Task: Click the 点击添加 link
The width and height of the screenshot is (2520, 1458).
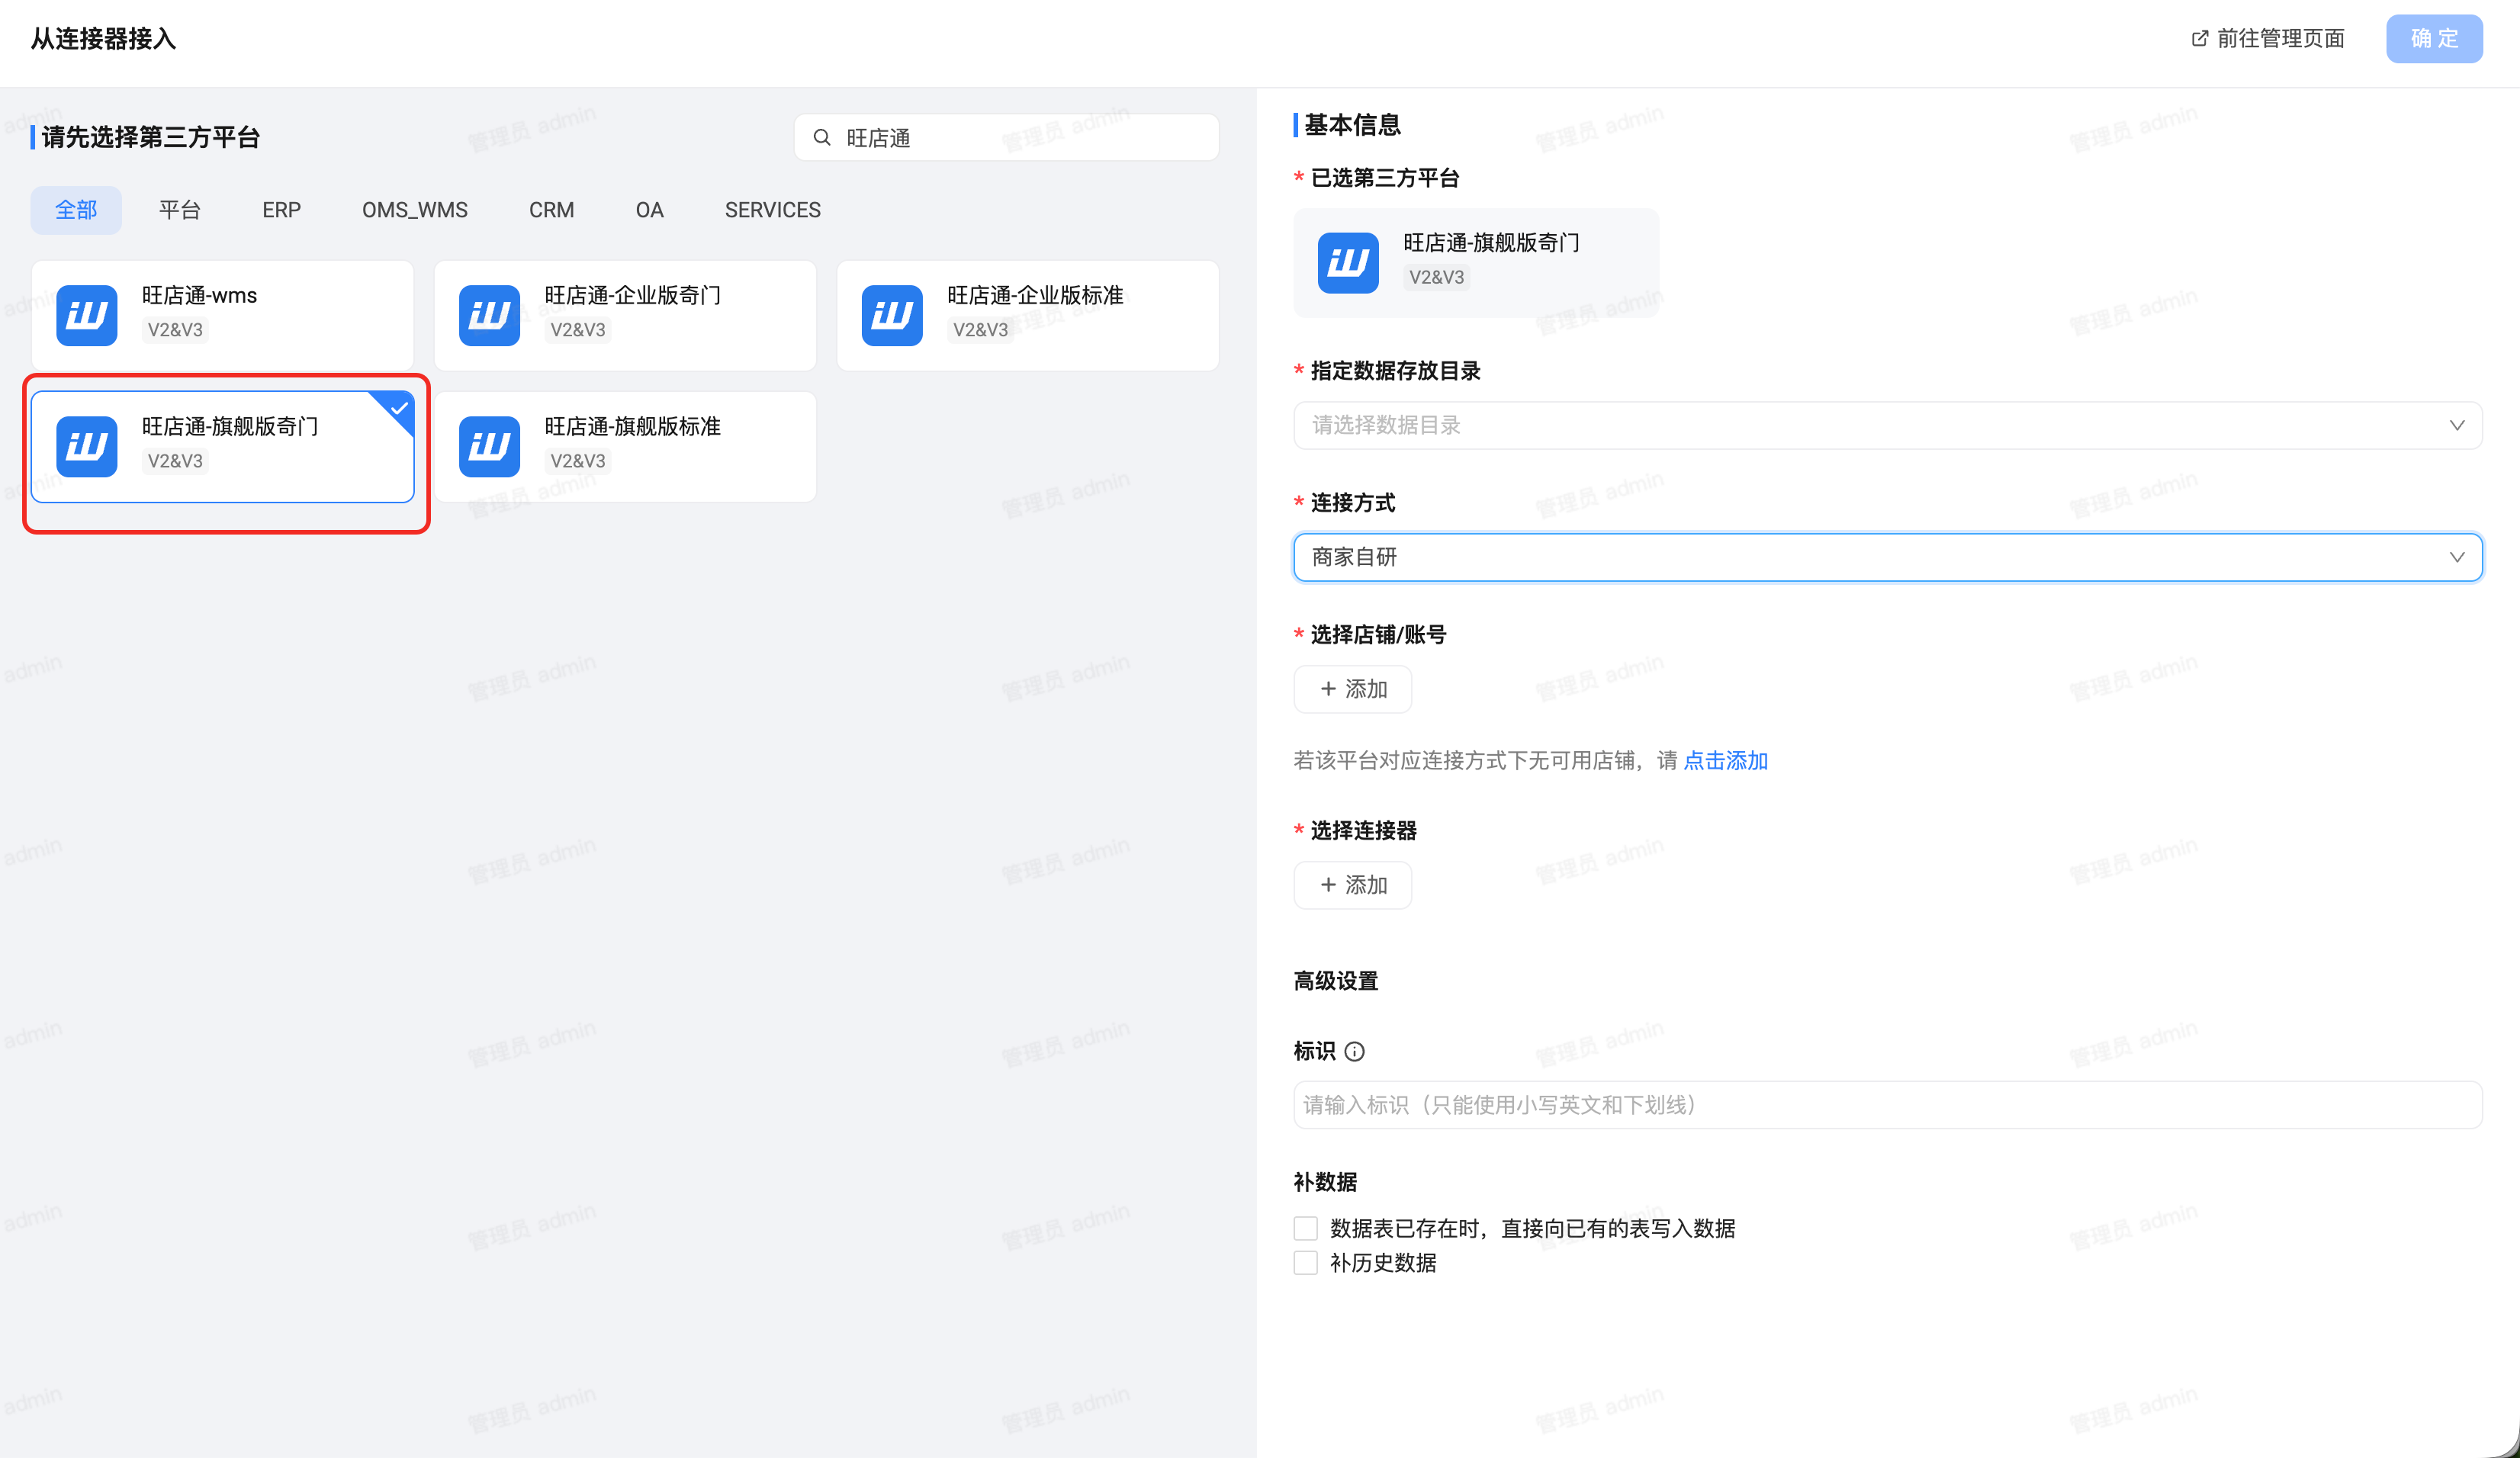Action: click(x=1725, y=761)
